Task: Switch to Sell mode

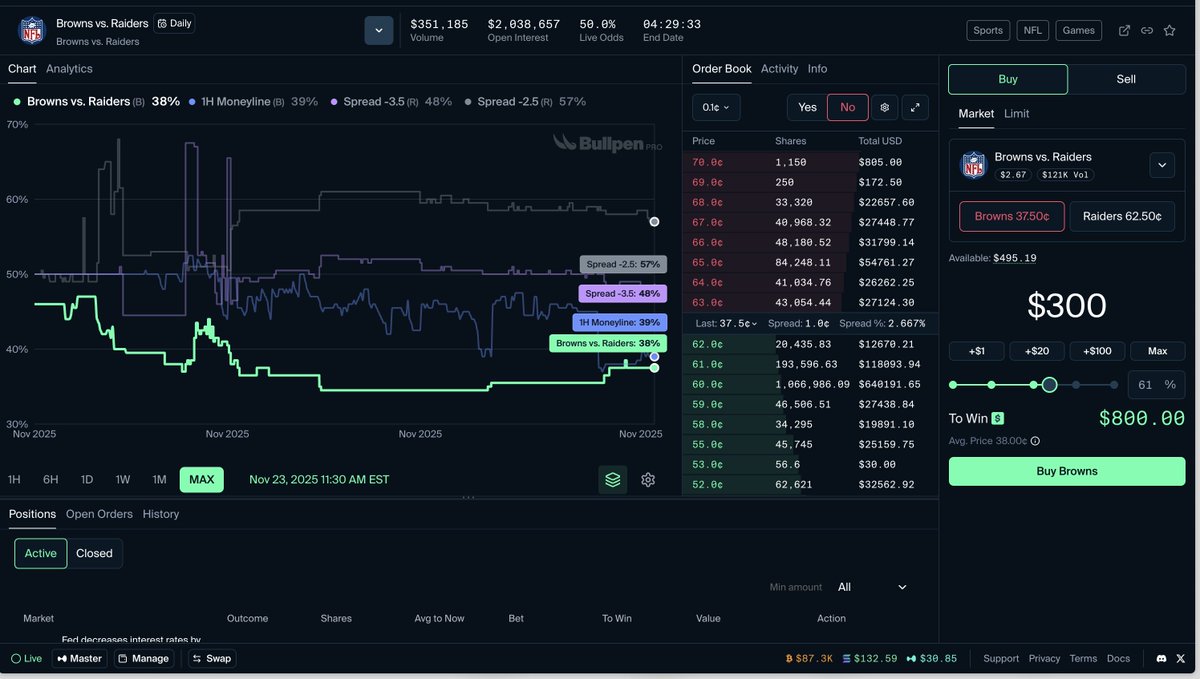Action: (1126, 79)
